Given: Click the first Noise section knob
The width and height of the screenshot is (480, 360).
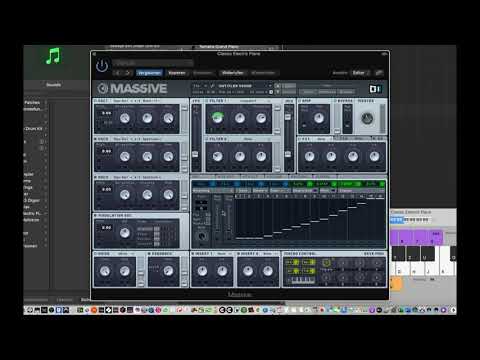Looking at the screenshot, I should [x=105, y=271].
